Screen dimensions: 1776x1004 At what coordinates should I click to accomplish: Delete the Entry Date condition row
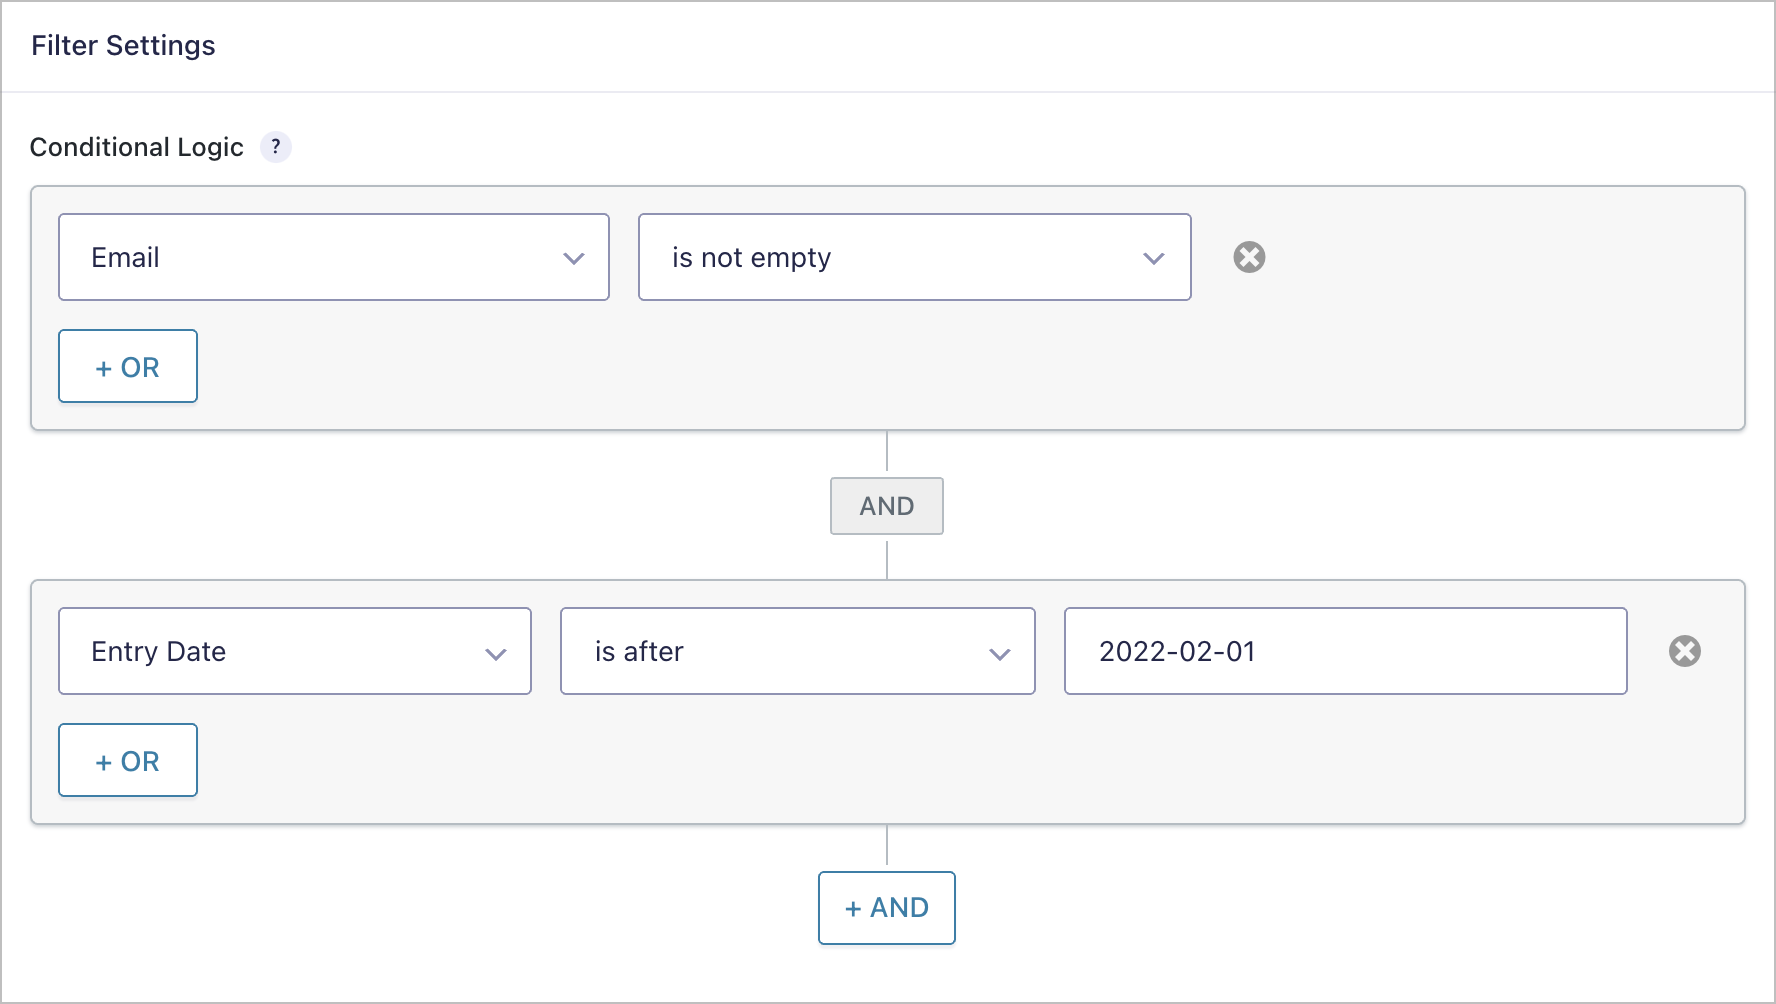tap(1685, 651)
